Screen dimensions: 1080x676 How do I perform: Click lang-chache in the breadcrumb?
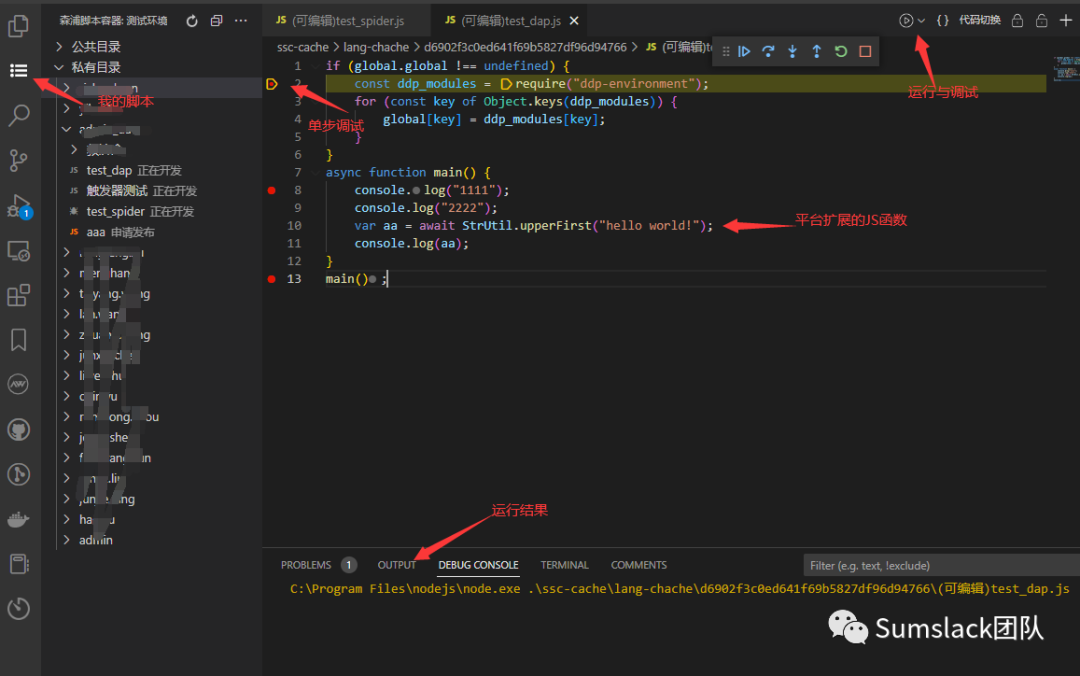(x=375, y=47)
